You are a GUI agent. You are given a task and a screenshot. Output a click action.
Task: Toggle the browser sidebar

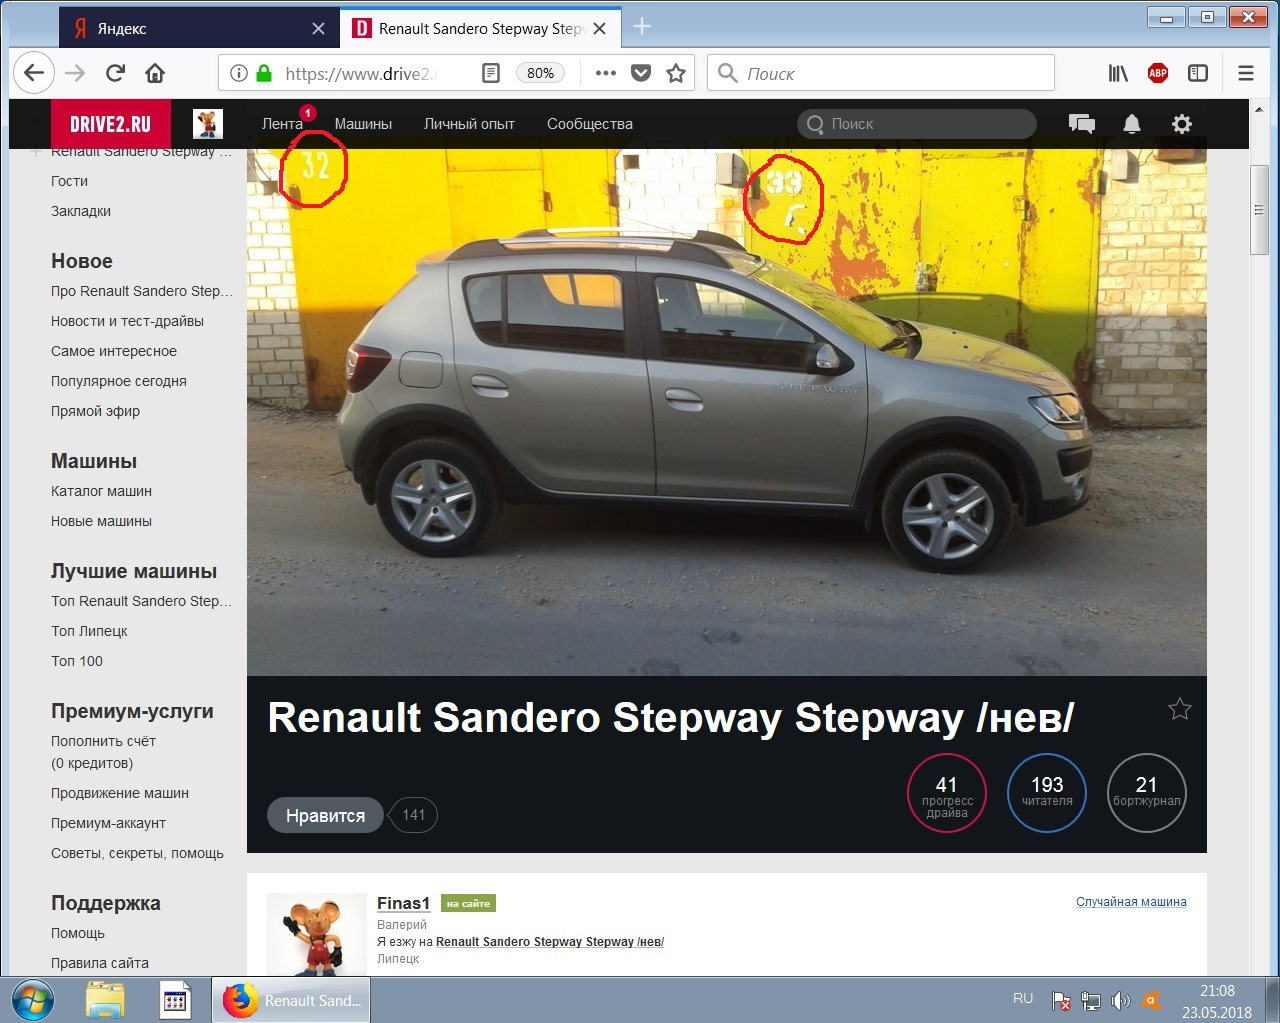1198,73
